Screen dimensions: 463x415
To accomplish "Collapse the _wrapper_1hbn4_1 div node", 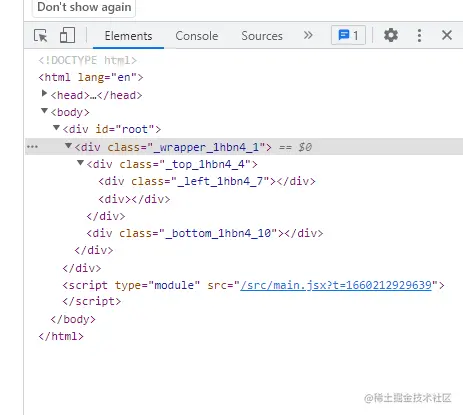I will (68, 145).
